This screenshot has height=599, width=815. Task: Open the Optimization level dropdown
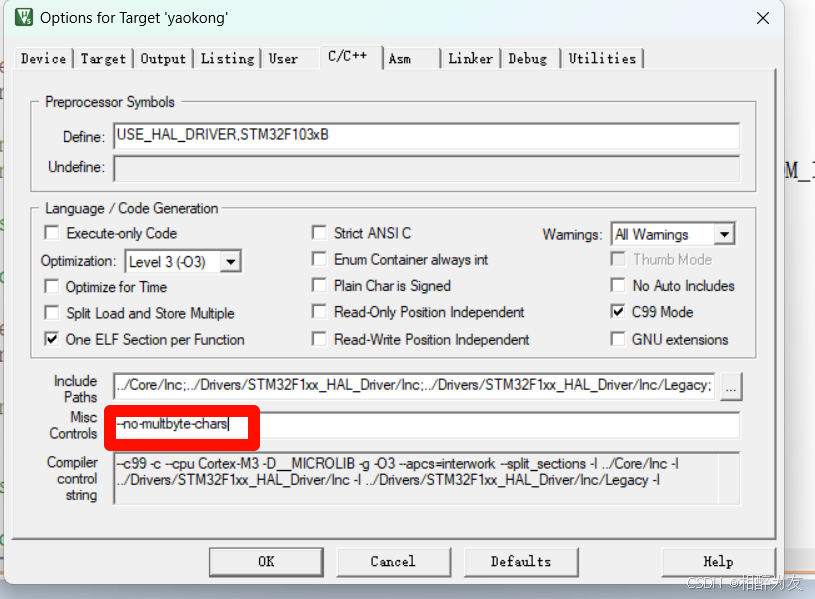(230, 261)
